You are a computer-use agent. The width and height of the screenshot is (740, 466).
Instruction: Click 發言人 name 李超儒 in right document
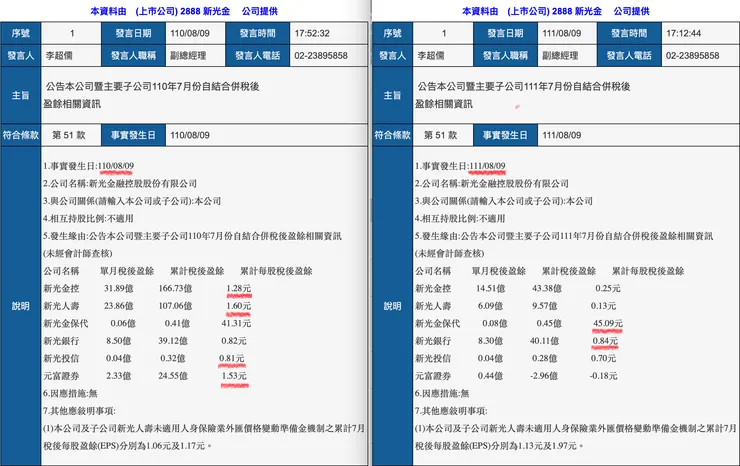pos(431,56)
